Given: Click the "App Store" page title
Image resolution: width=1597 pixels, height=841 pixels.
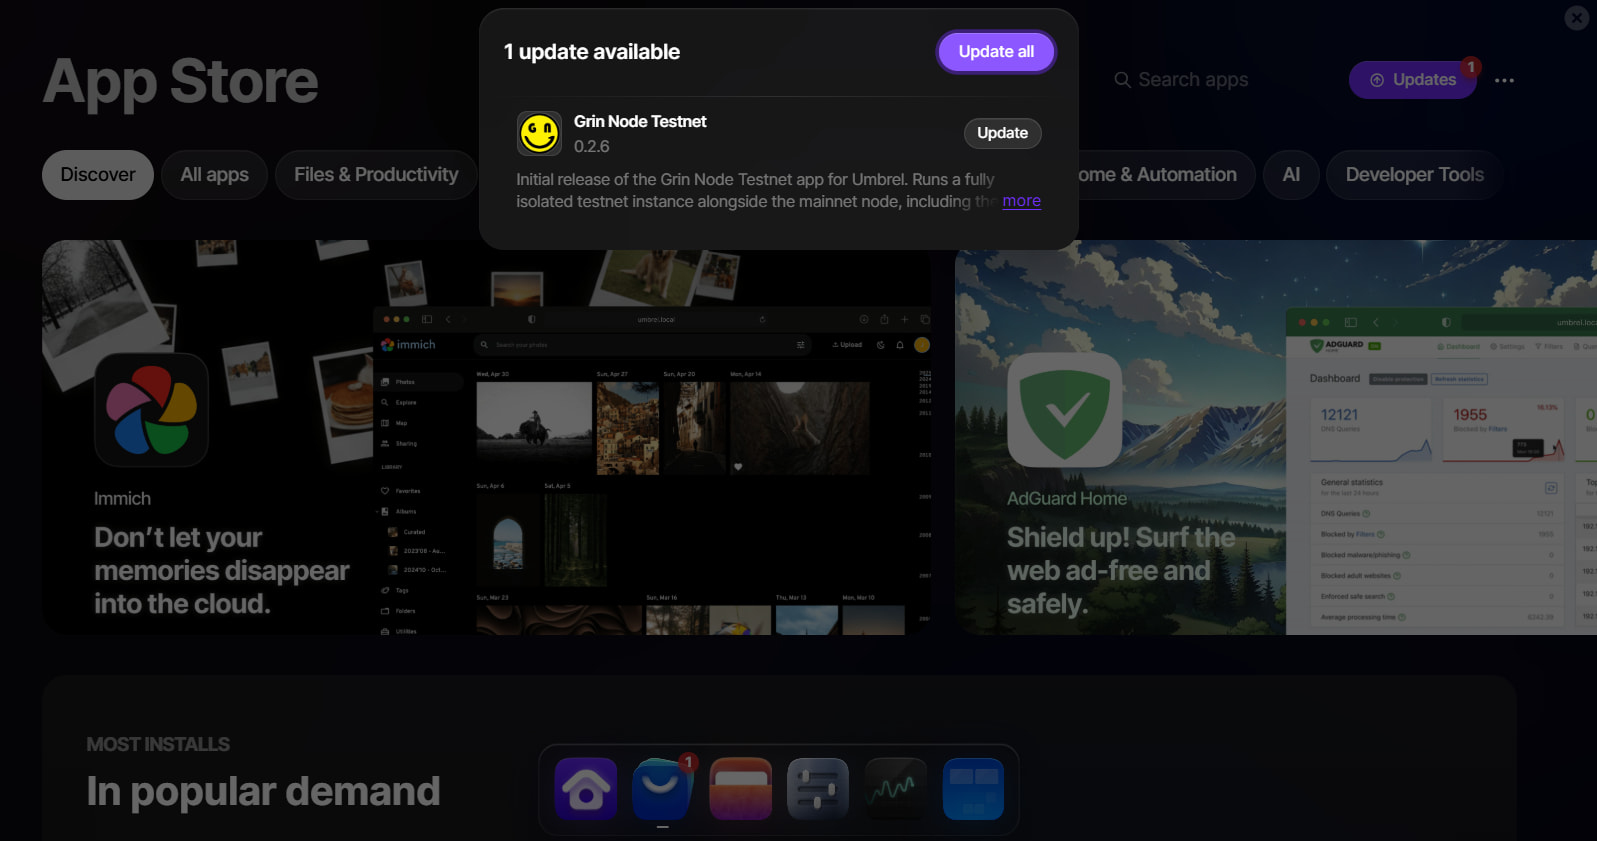Looking at the screenshot, I should [181, 81].
